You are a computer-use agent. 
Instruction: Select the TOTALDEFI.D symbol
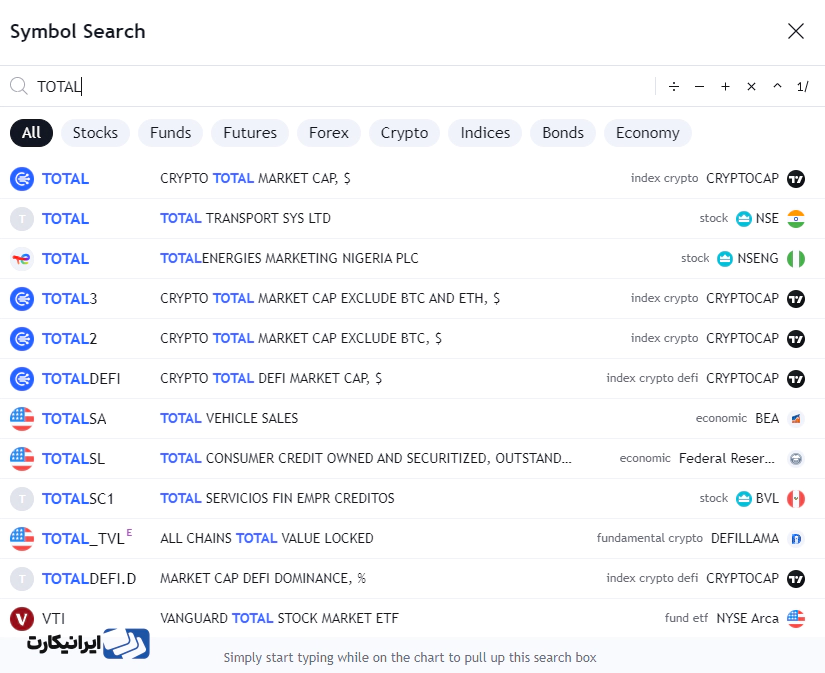(x=89, y=579)
